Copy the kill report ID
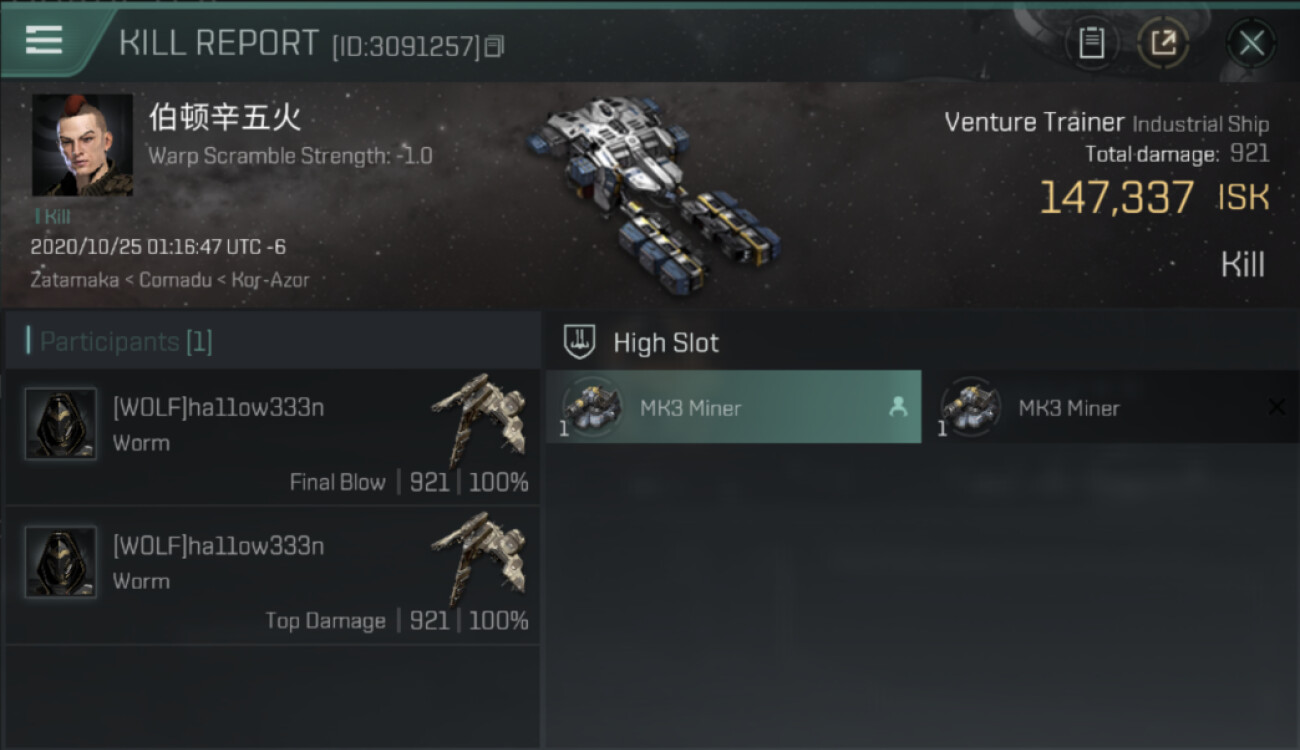The height and width of the screenshot is (750, 1300). [x=494, y=46]
